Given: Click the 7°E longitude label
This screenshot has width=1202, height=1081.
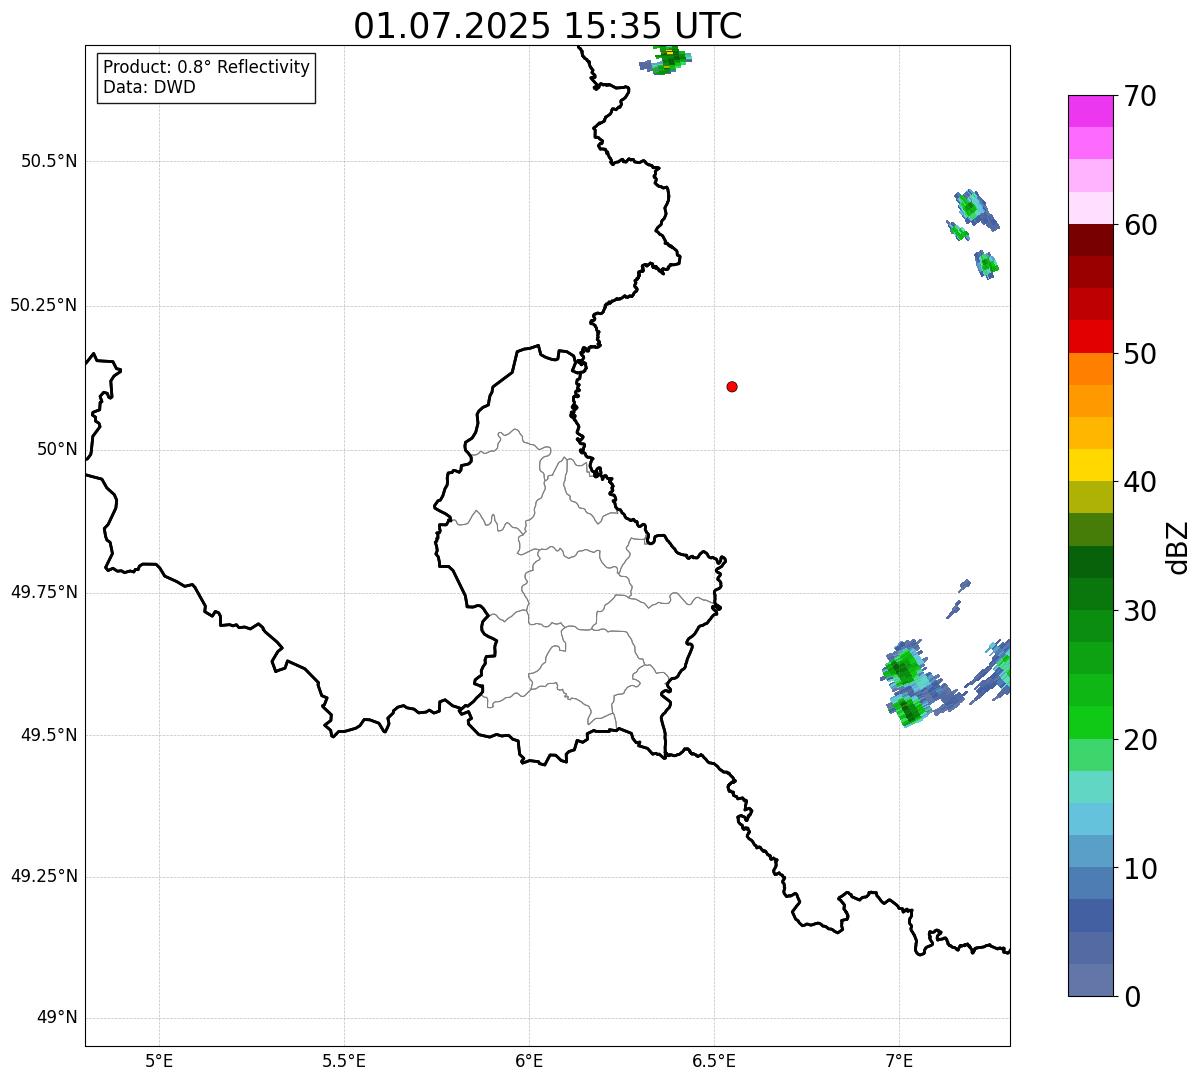Looking at the screenshot, I should 899,1060.
